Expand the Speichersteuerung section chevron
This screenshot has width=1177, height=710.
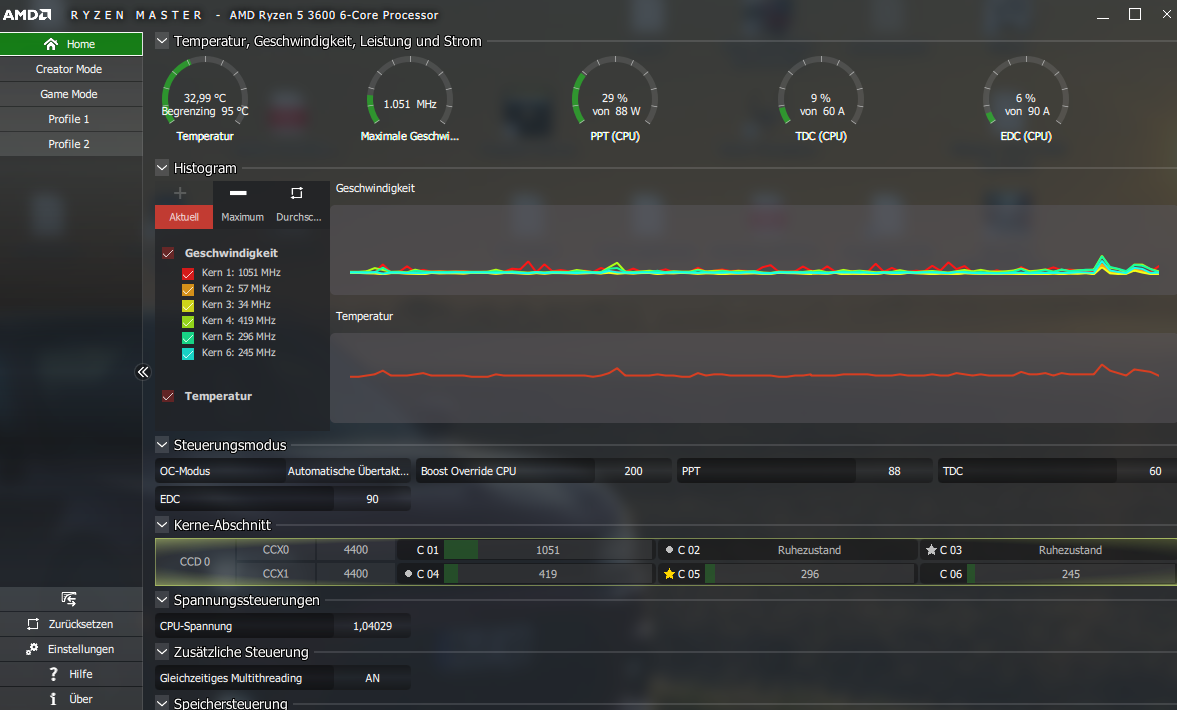click(x=162, y=702)
